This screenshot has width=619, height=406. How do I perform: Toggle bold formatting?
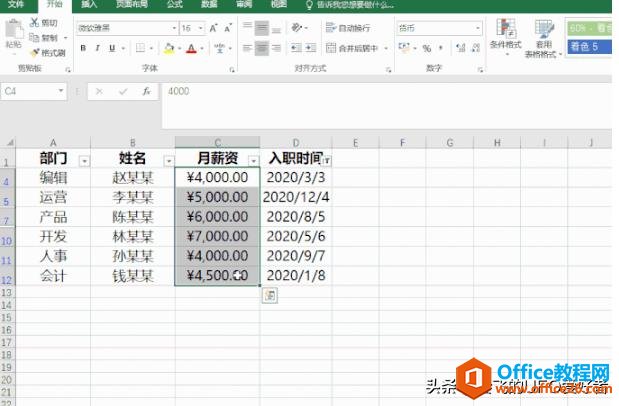tap(83, 48)
